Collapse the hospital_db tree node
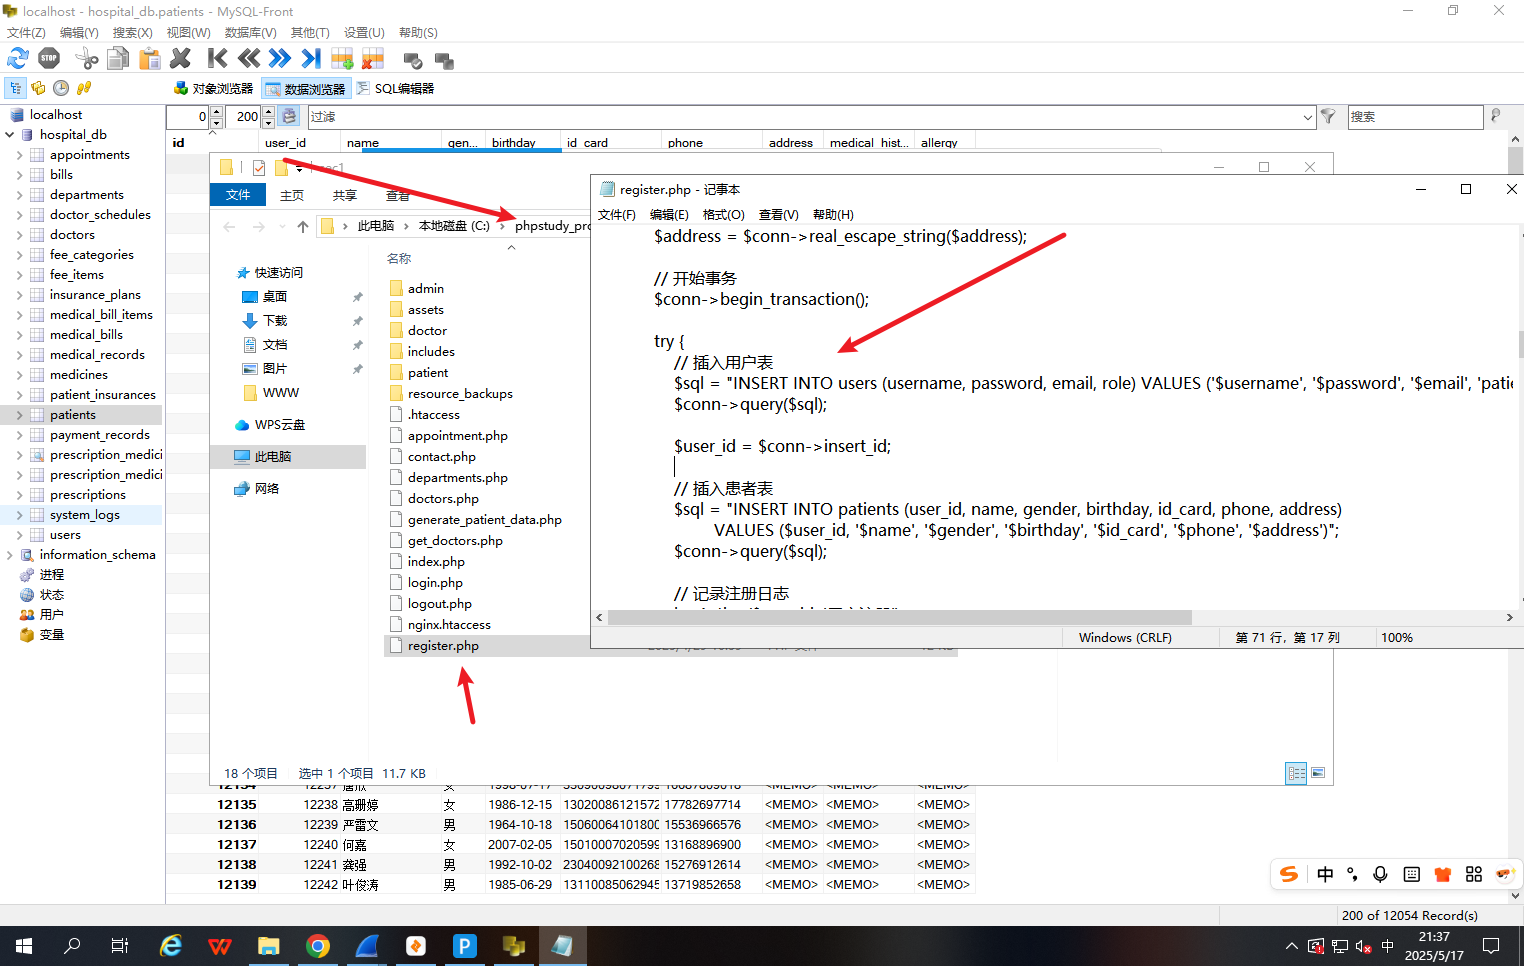 click(10, 135)
